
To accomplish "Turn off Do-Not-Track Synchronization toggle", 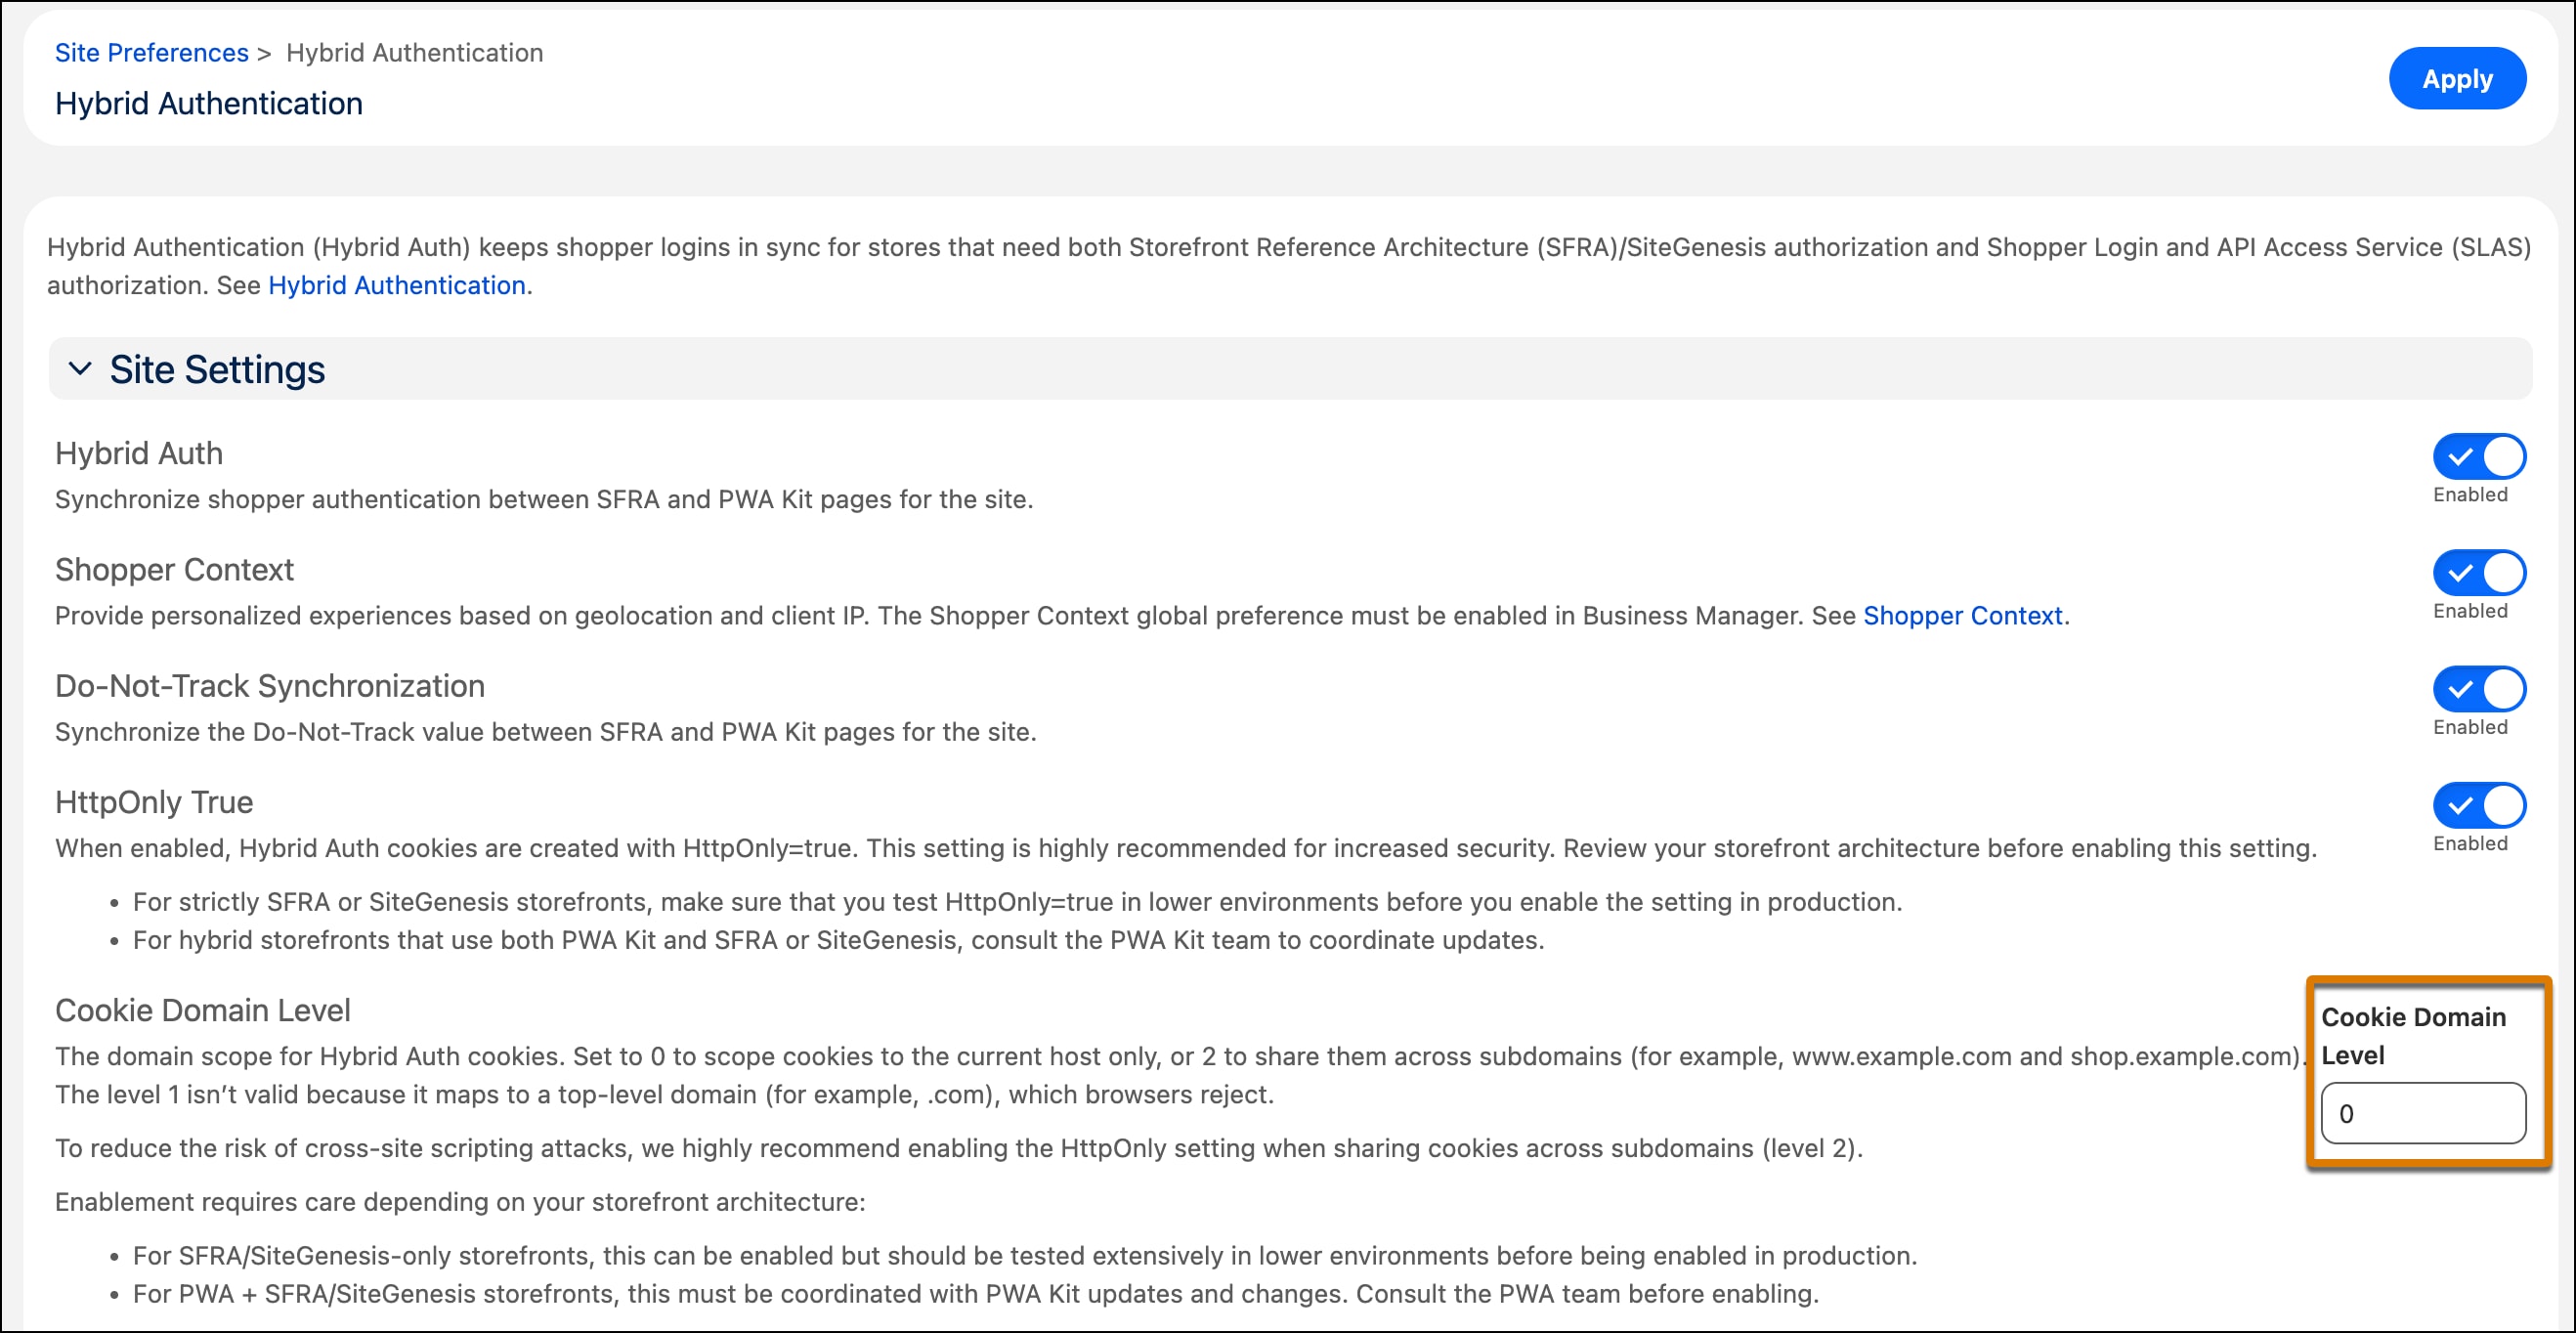I will coord(2479,688).
